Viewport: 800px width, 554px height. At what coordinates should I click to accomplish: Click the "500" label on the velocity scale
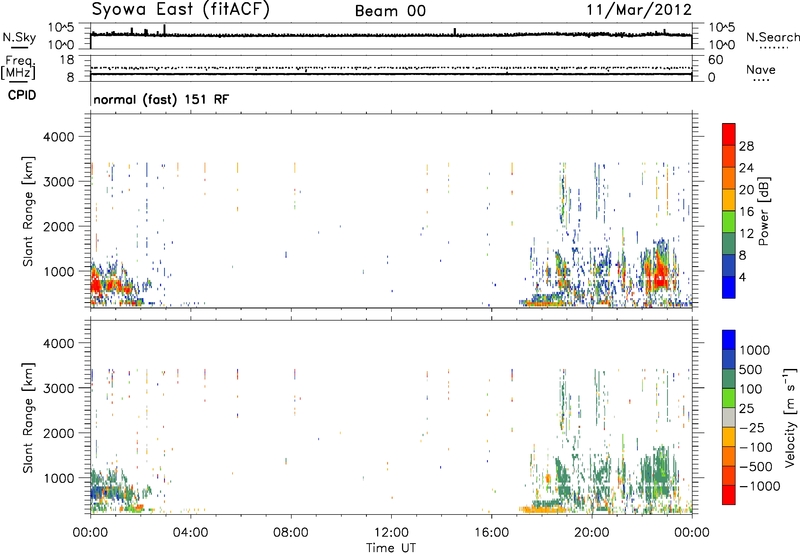(750, 370)
